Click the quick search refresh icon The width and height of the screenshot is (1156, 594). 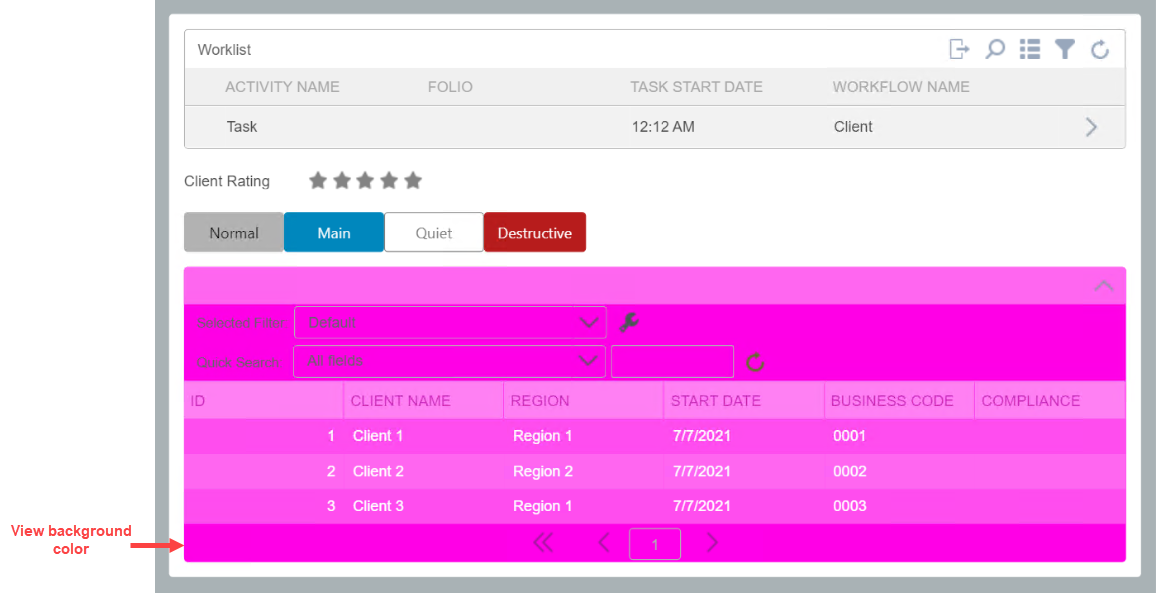755,362
